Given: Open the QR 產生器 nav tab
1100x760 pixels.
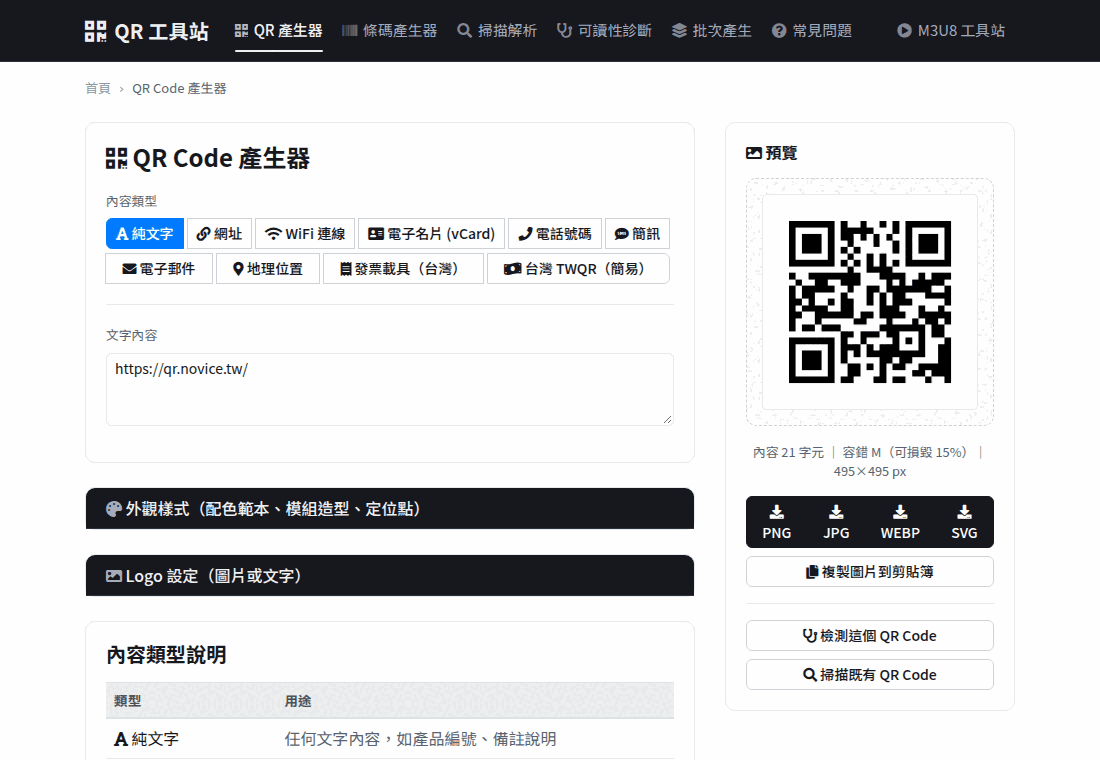Looking at the screenshot, I should coord(279,31).
